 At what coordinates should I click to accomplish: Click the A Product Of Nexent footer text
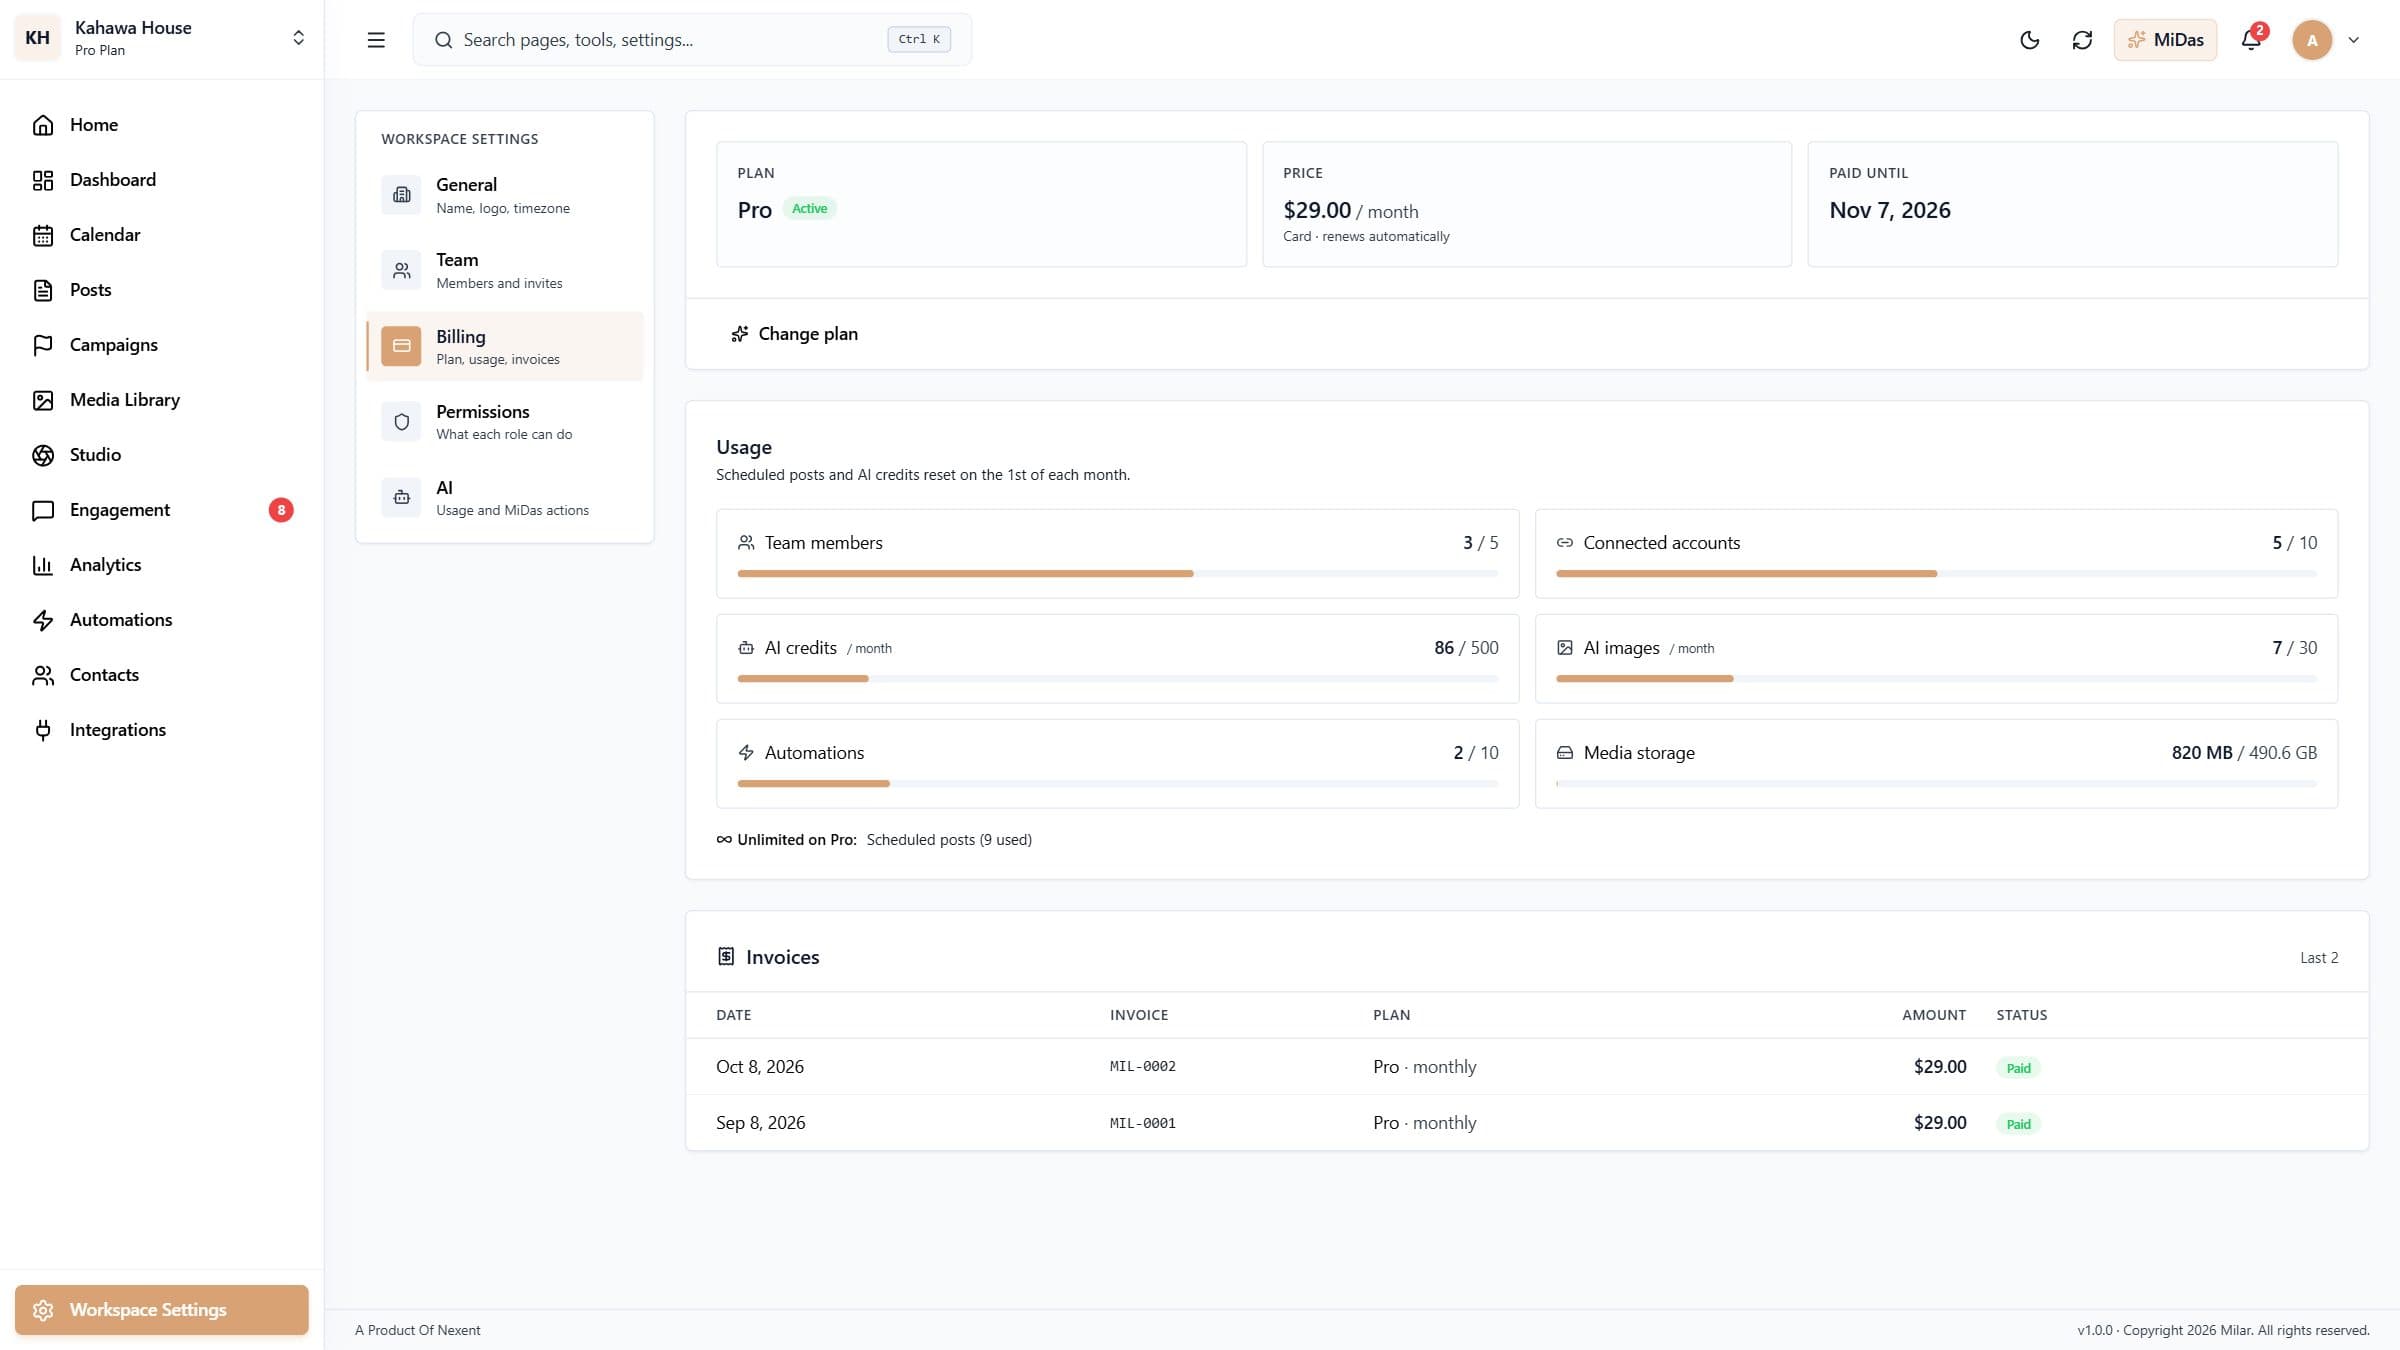pyautogui.click(x=417, y=1330)
